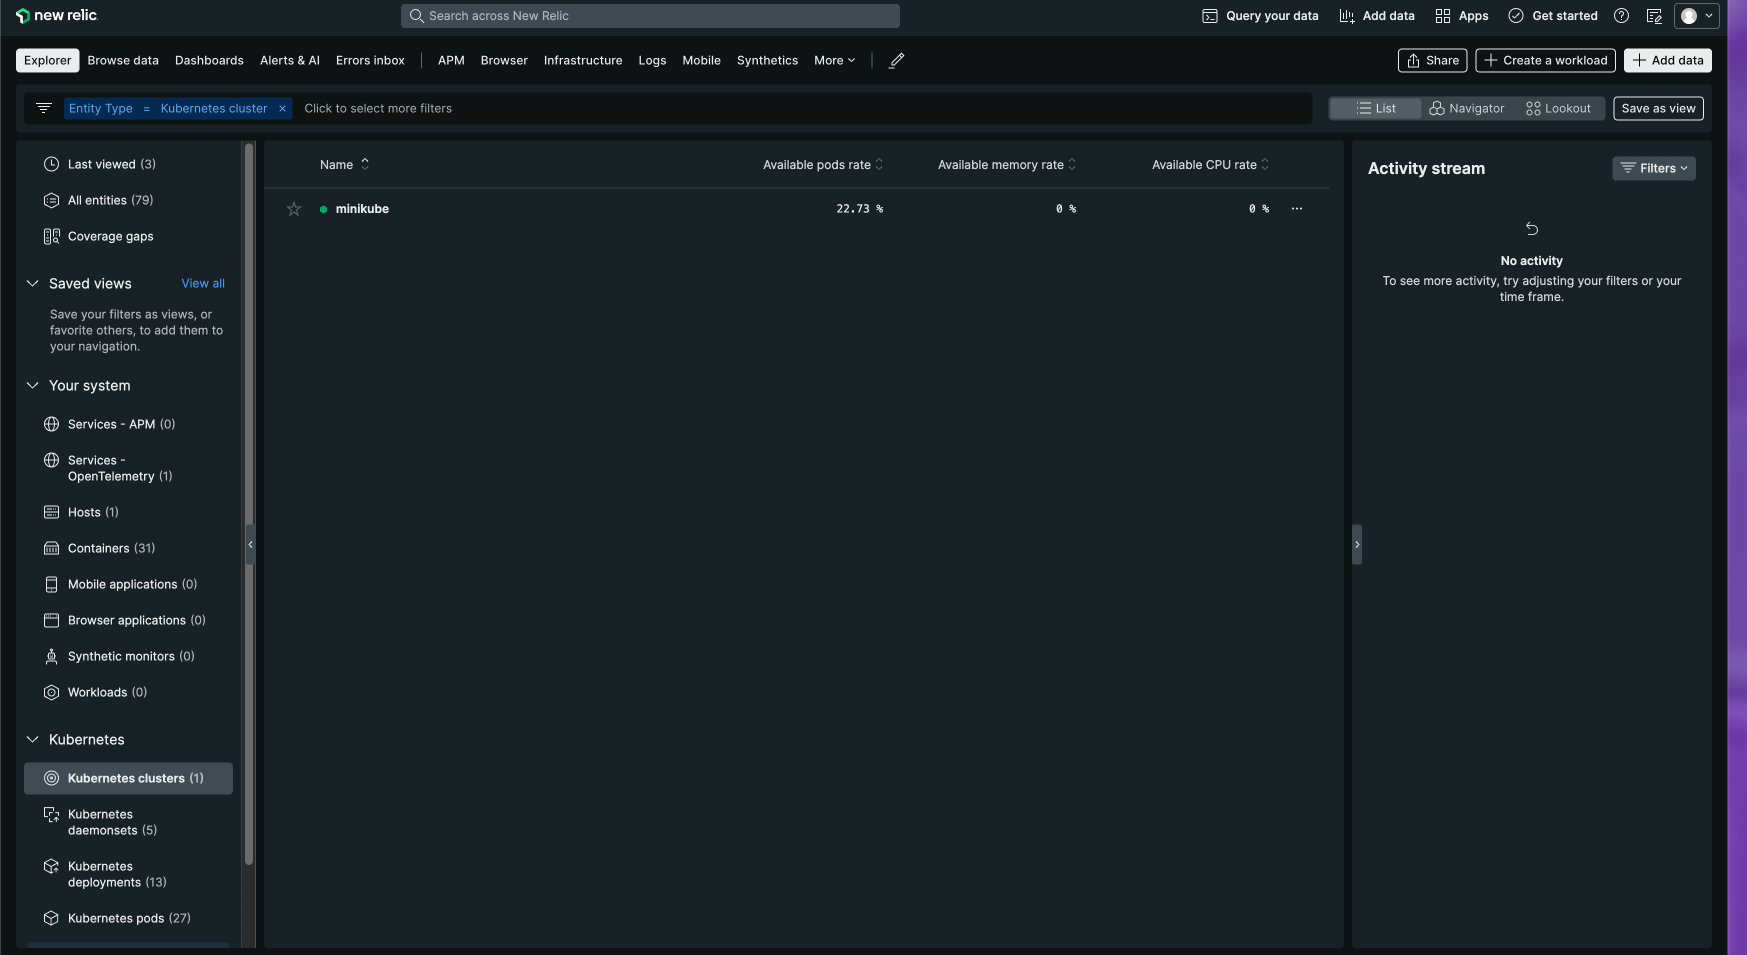Open Errors inbox

click(x=370, y=60)
